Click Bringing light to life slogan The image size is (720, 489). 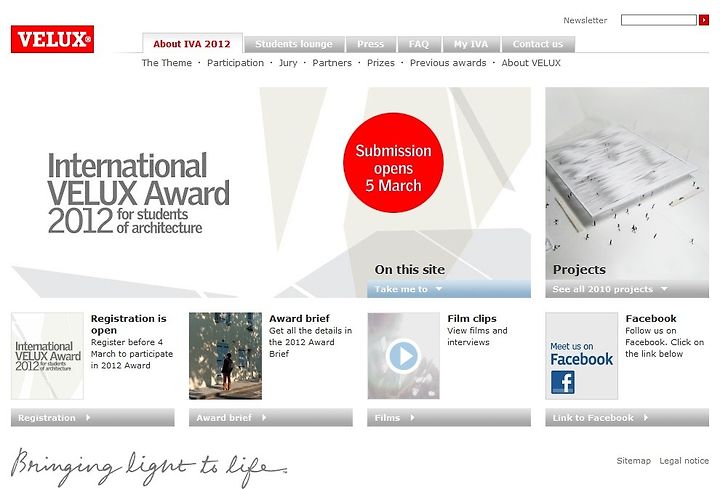[x=149, y=467]
